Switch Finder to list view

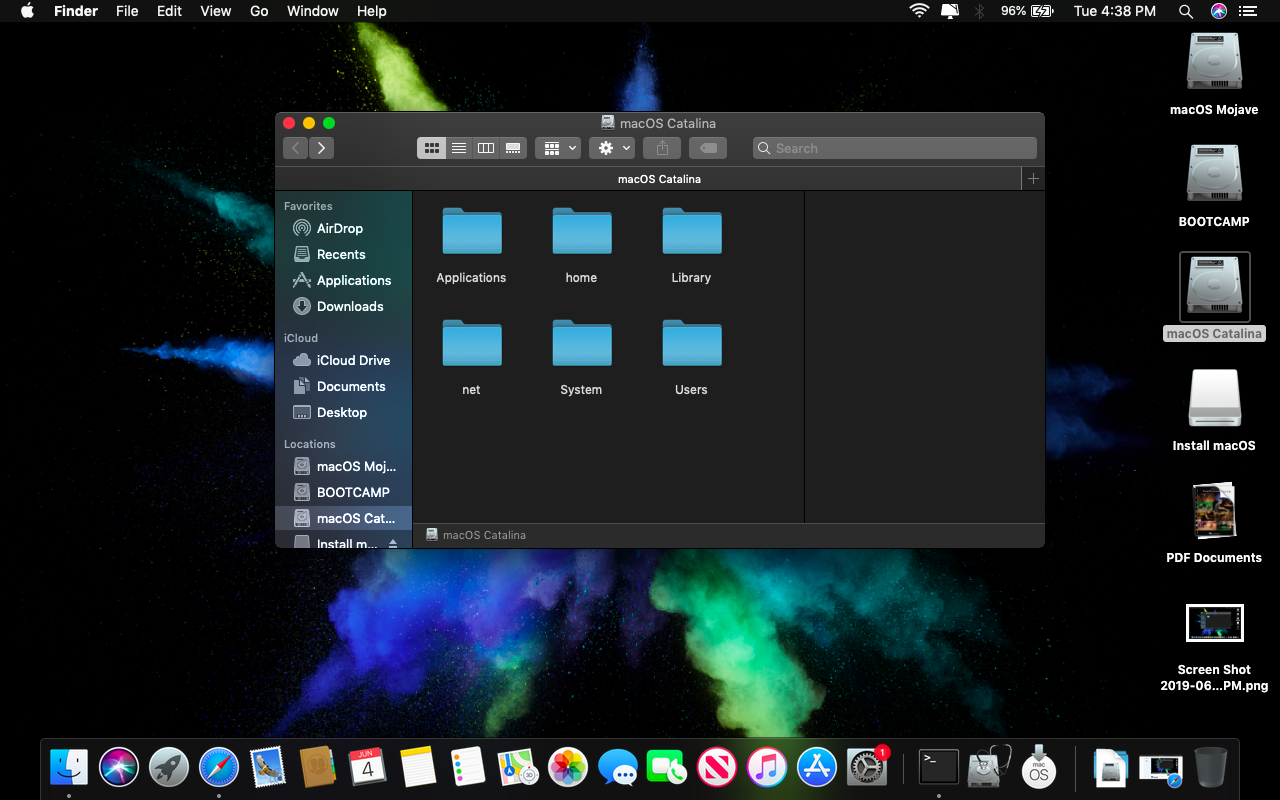(x=458, y=148)
